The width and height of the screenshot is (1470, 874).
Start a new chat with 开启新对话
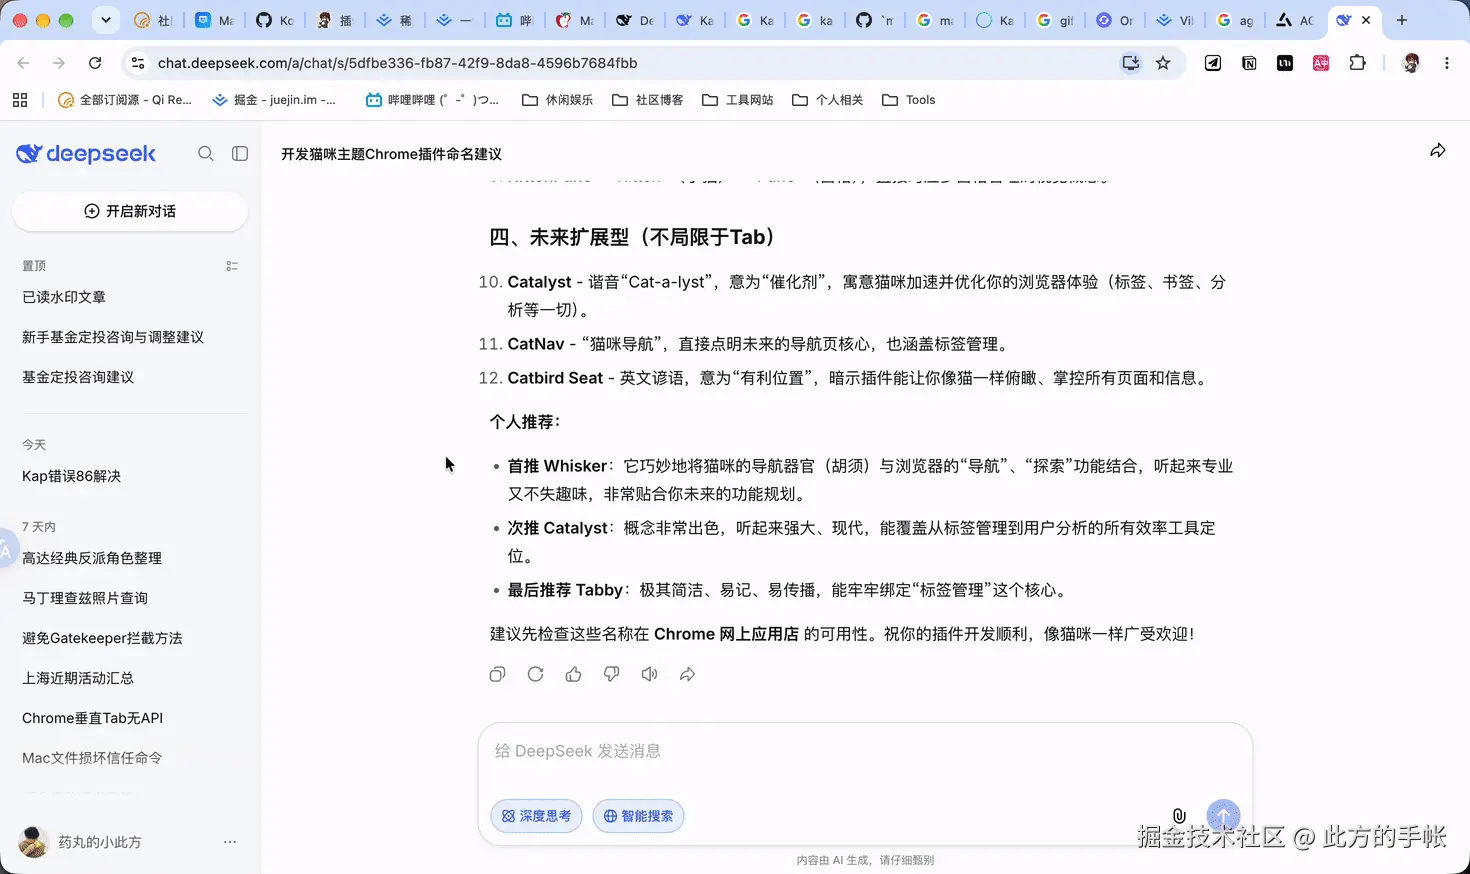click(130, 211)
